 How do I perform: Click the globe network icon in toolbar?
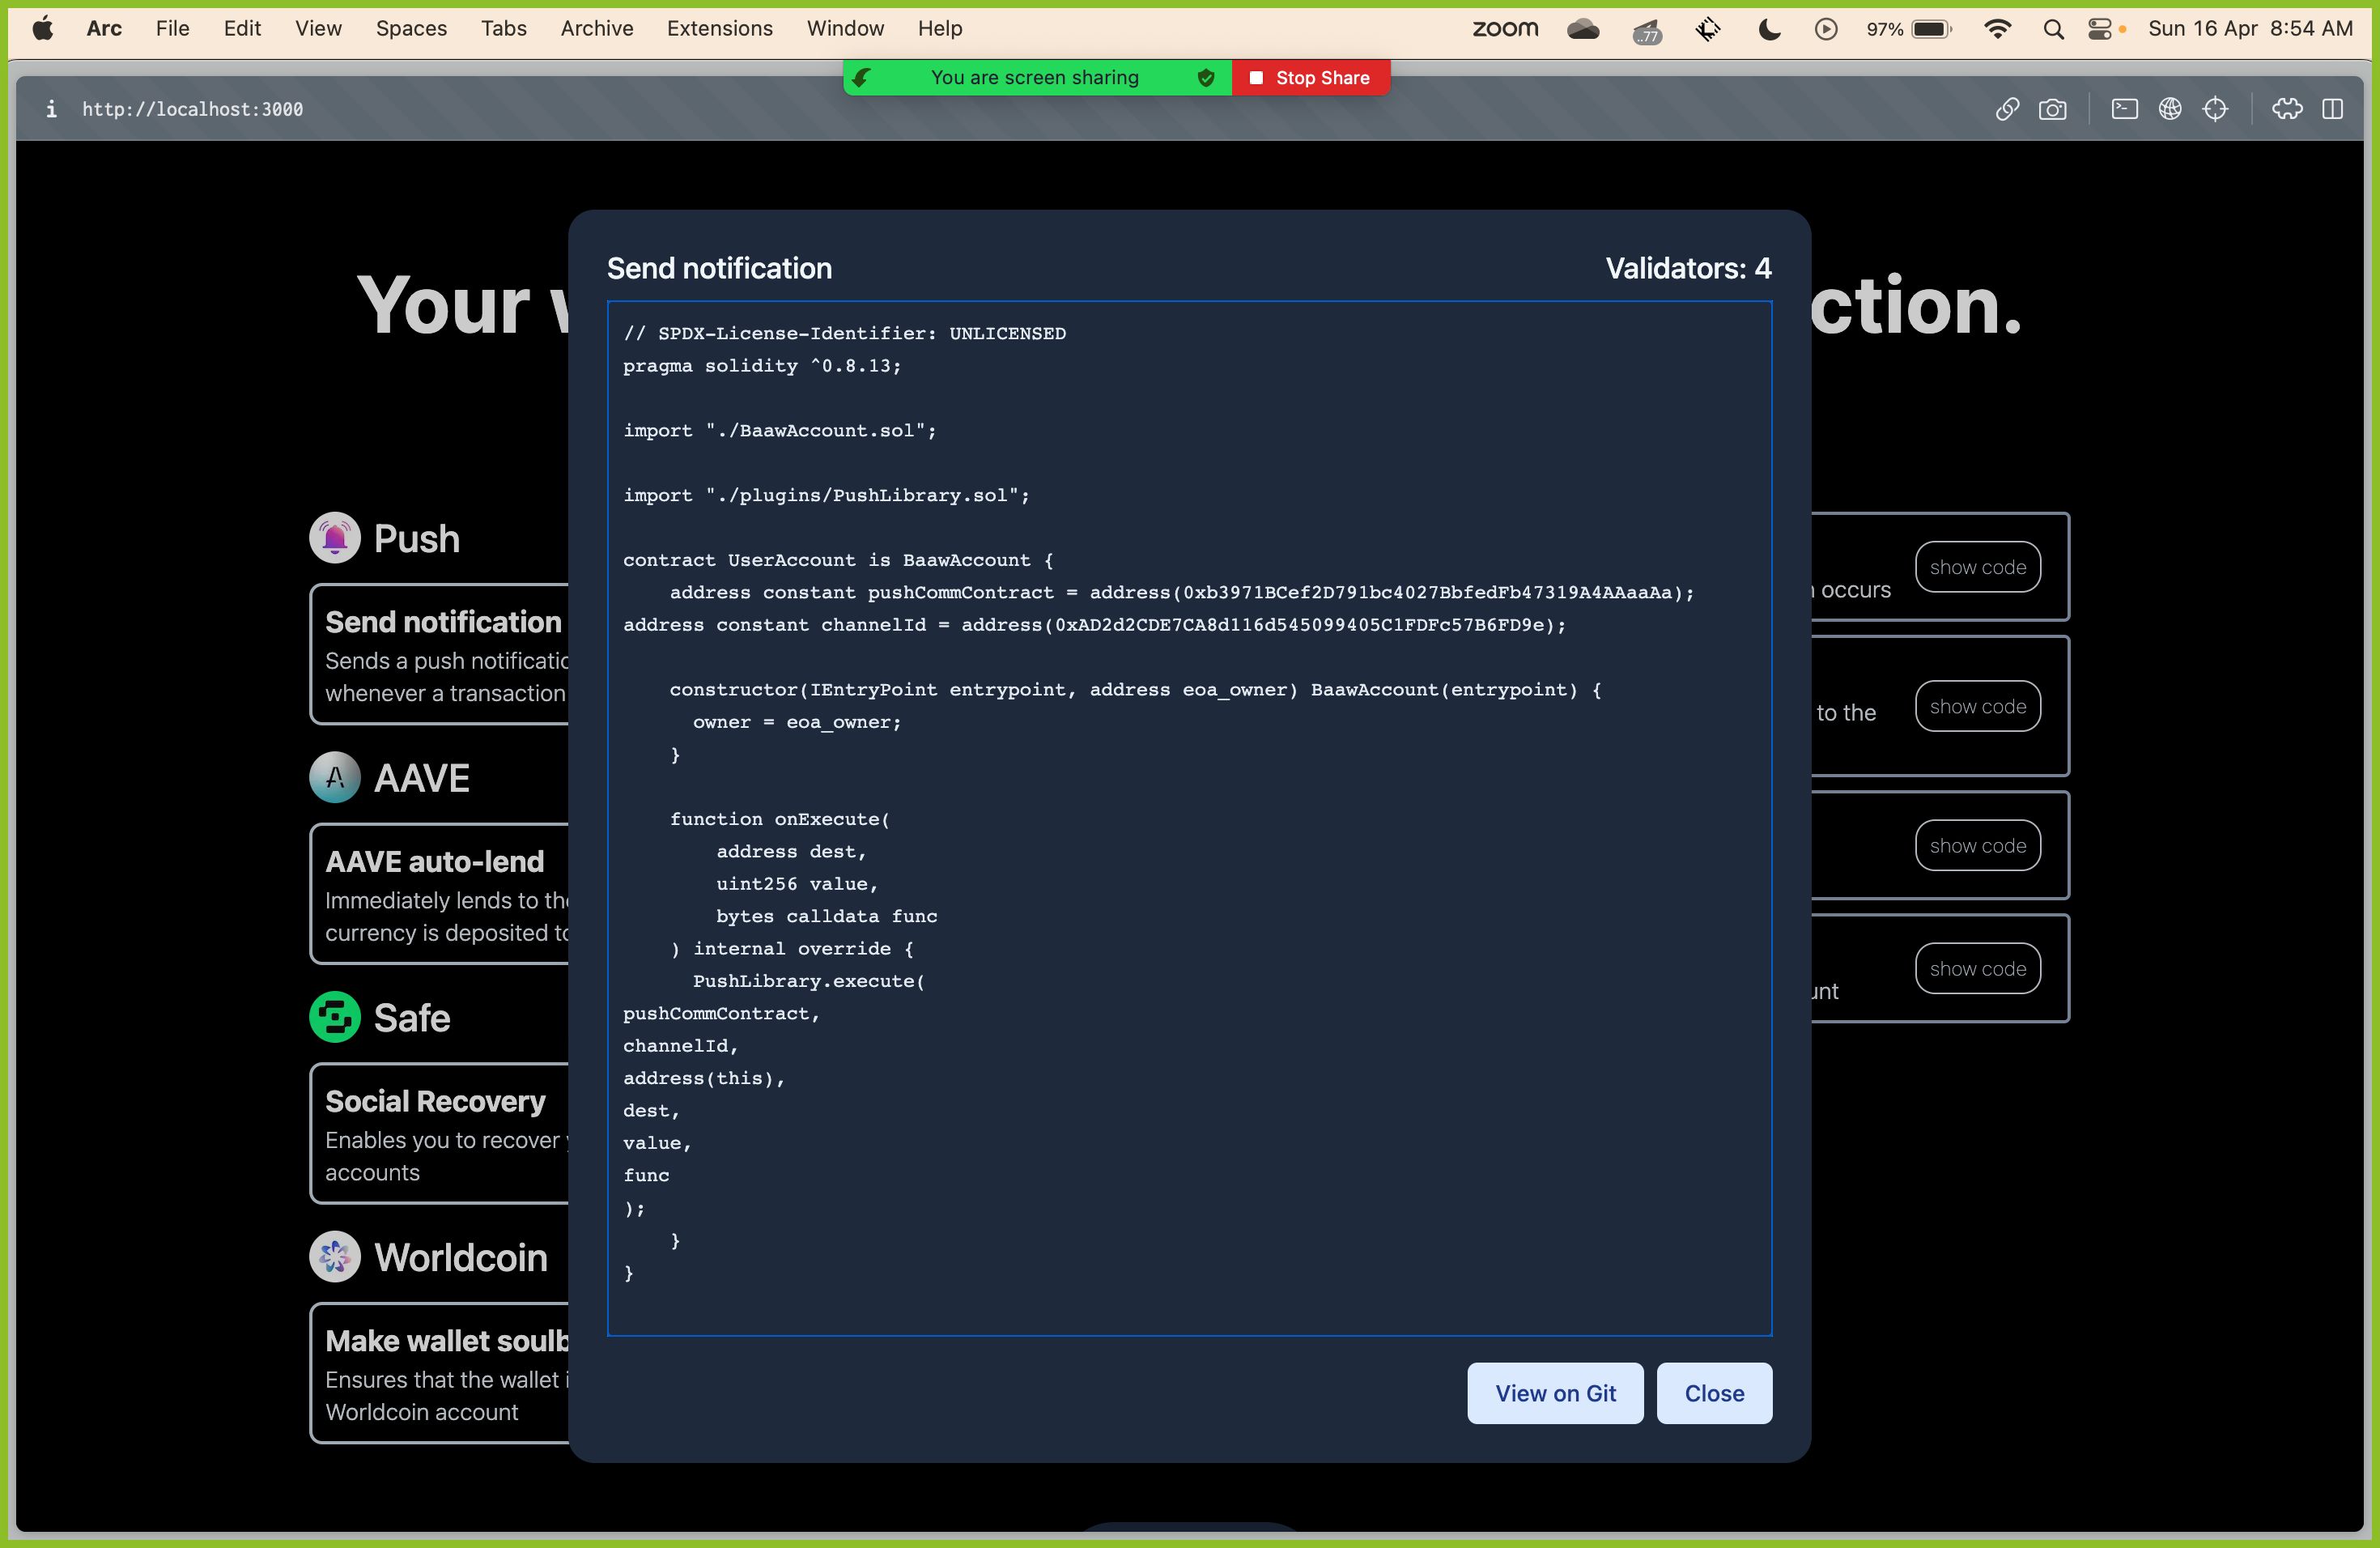point(2170,109)
